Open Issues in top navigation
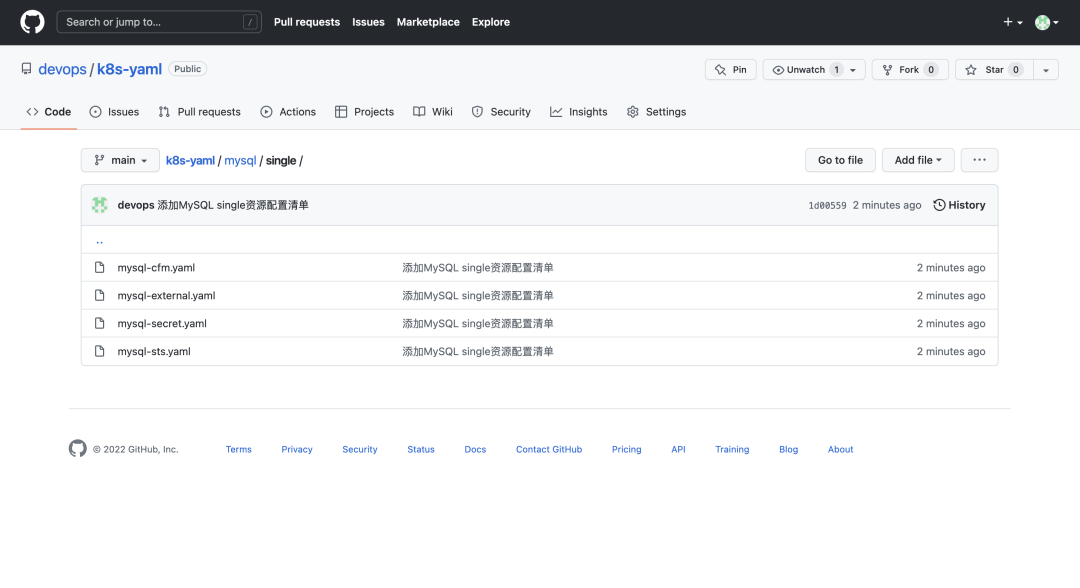Screen dimensions: 1080x588 pos(368,22)
